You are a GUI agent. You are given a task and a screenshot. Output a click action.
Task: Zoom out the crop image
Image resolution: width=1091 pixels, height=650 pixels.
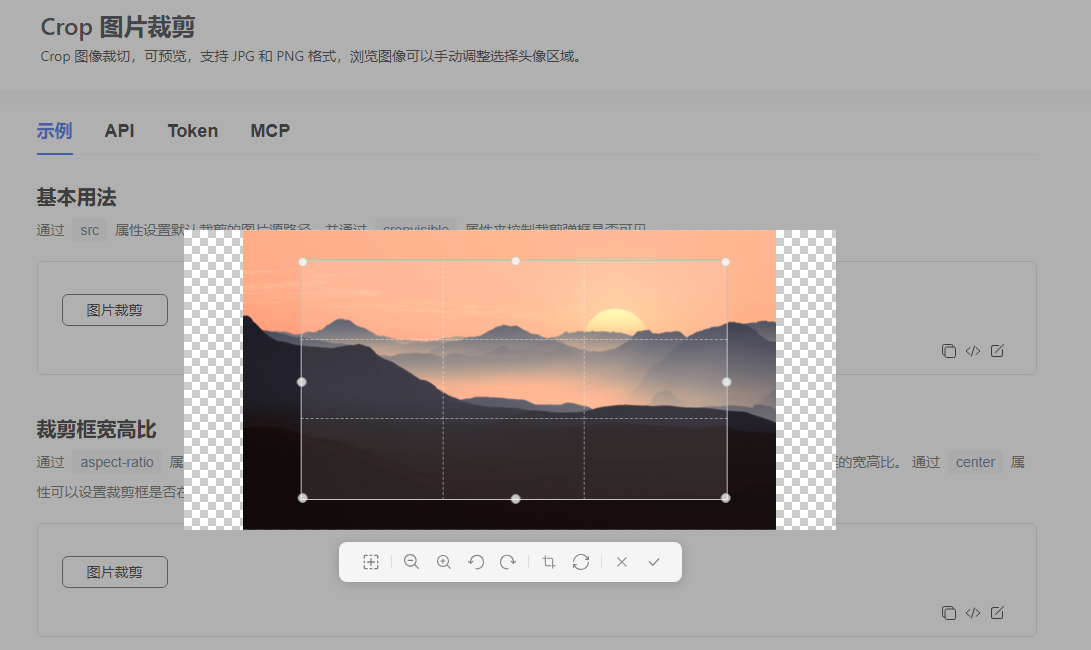pyautogui.click(x=411, y=562)
